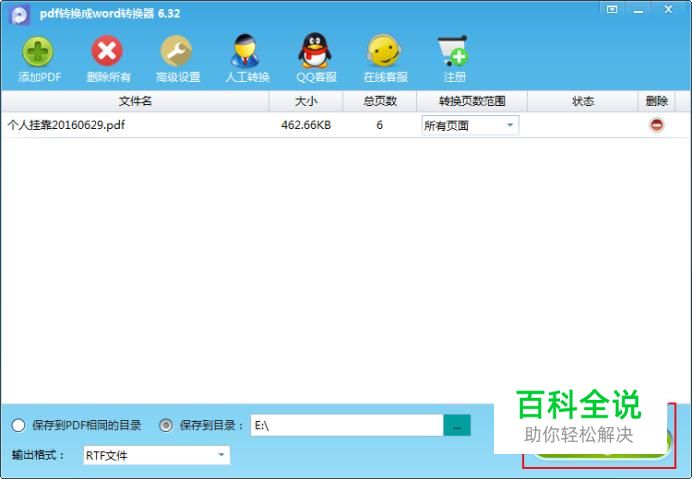The image size is (692, 479).
Task: Click the 删除所有 red X icon
Action: point(107,51)
